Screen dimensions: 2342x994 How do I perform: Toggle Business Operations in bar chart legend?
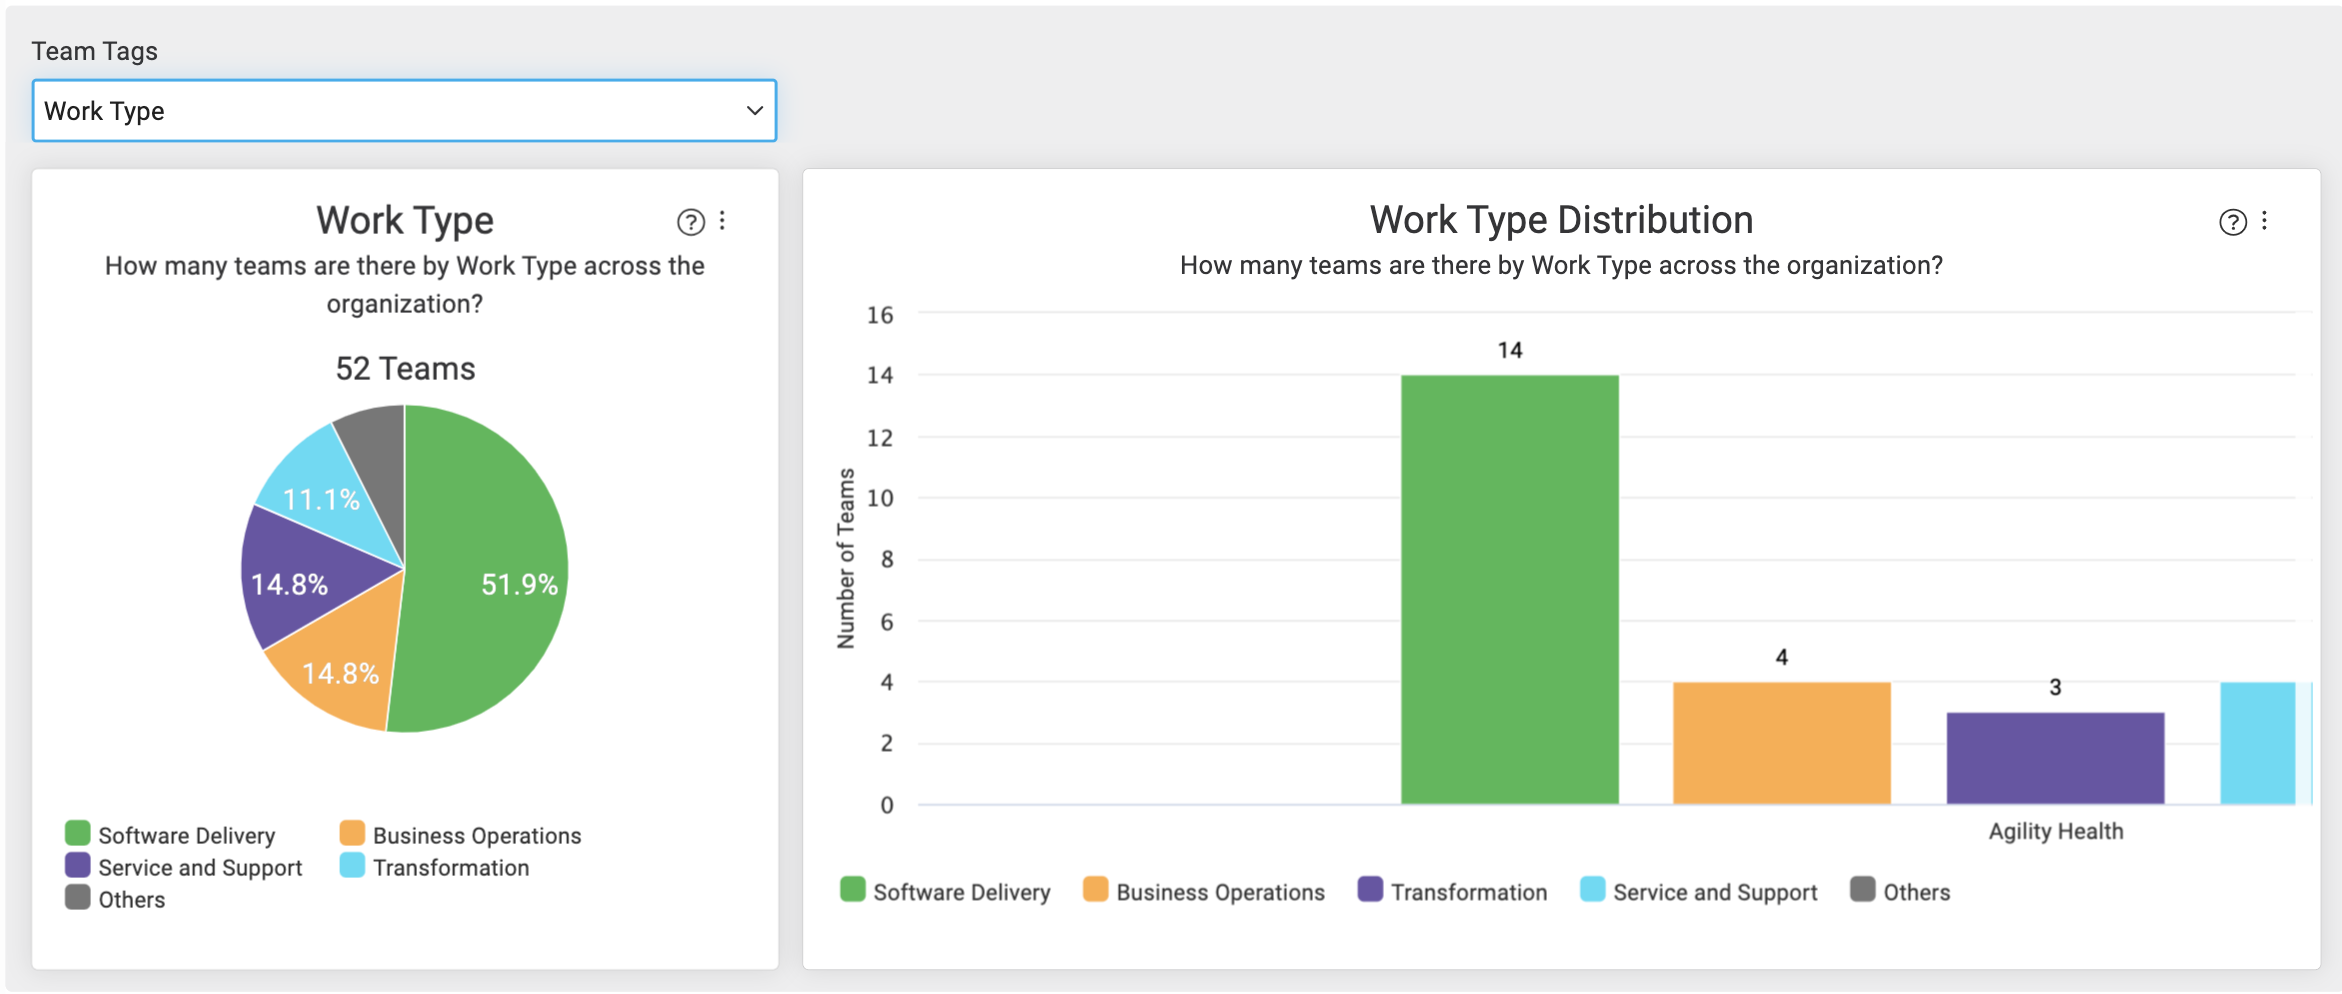pos(1204,891)
